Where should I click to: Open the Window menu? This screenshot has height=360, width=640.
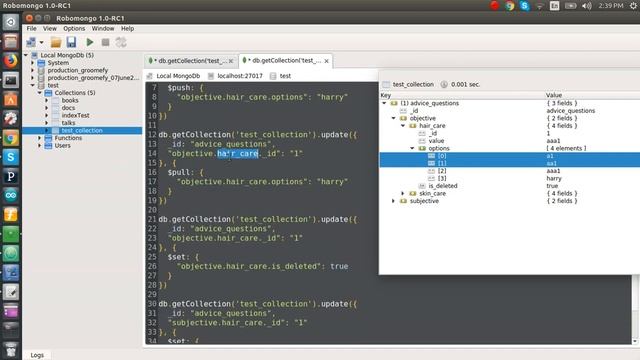103,29
